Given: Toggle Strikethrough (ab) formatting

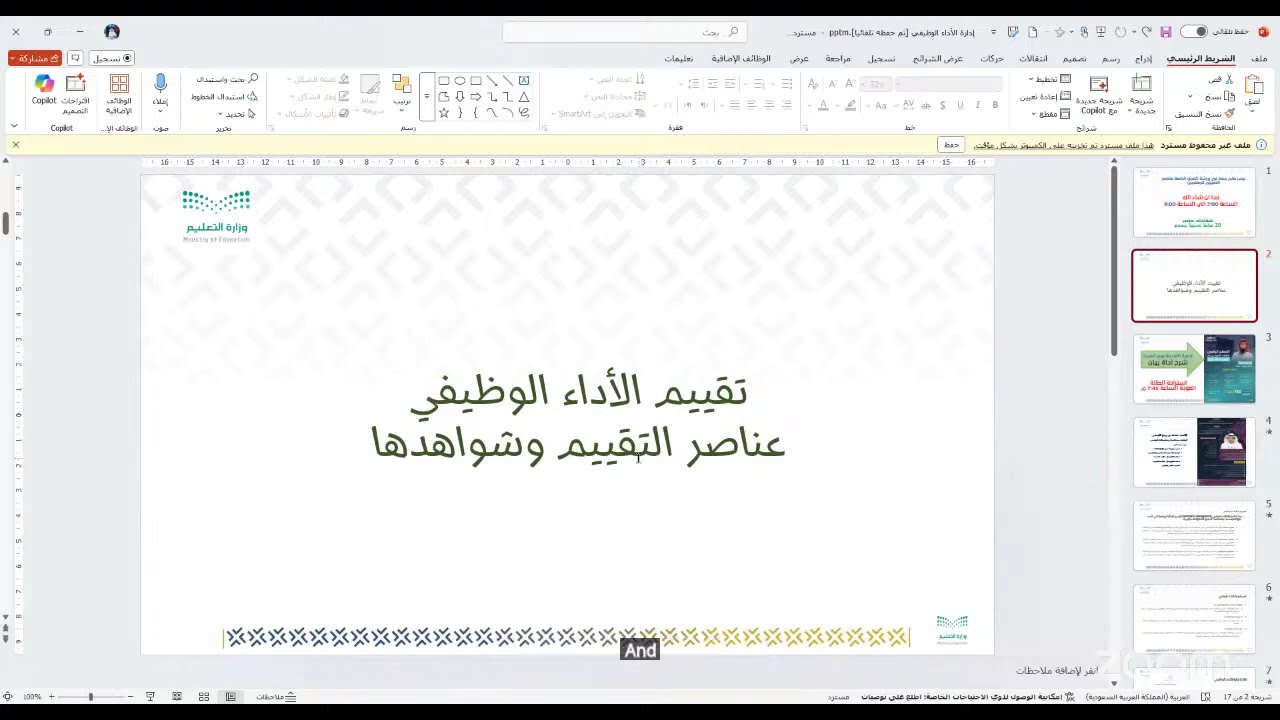Looking at the screenshot, I should (x=925, y=105).
